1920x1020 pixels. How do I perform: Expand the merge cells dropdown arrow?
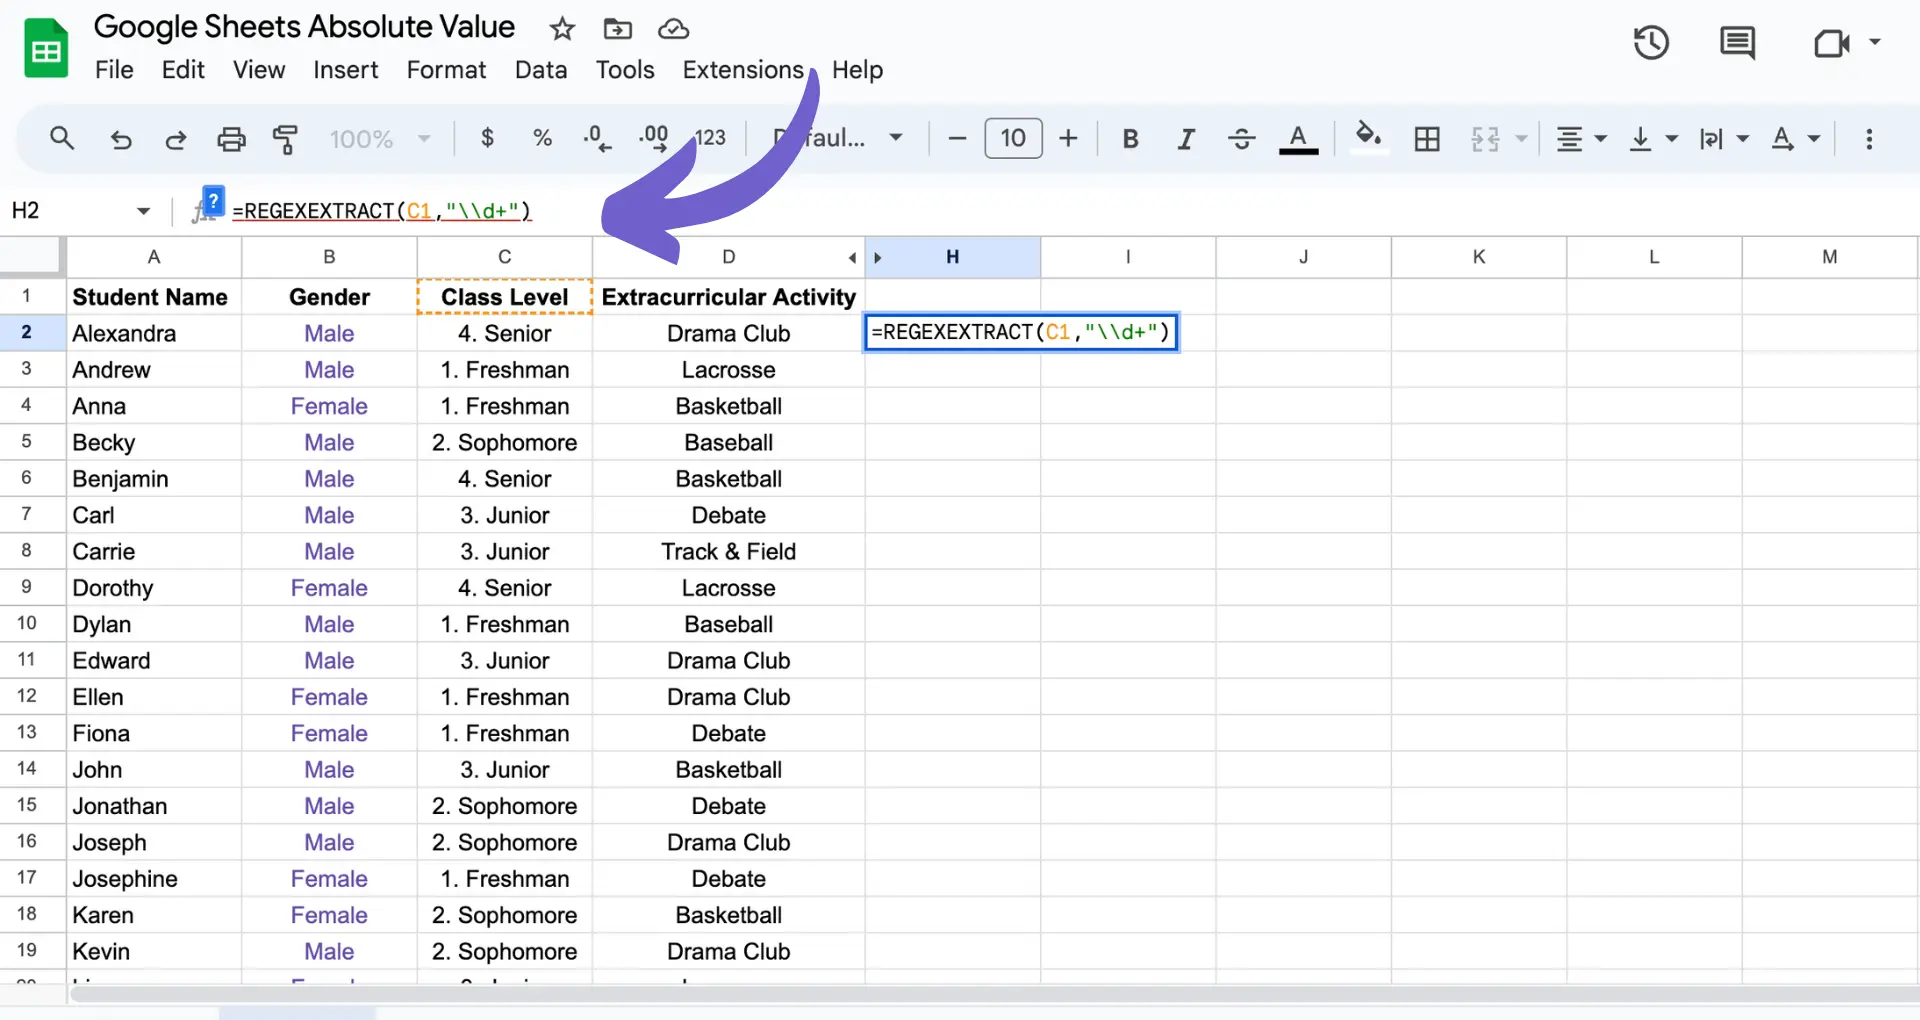[x=1521, y=139]
